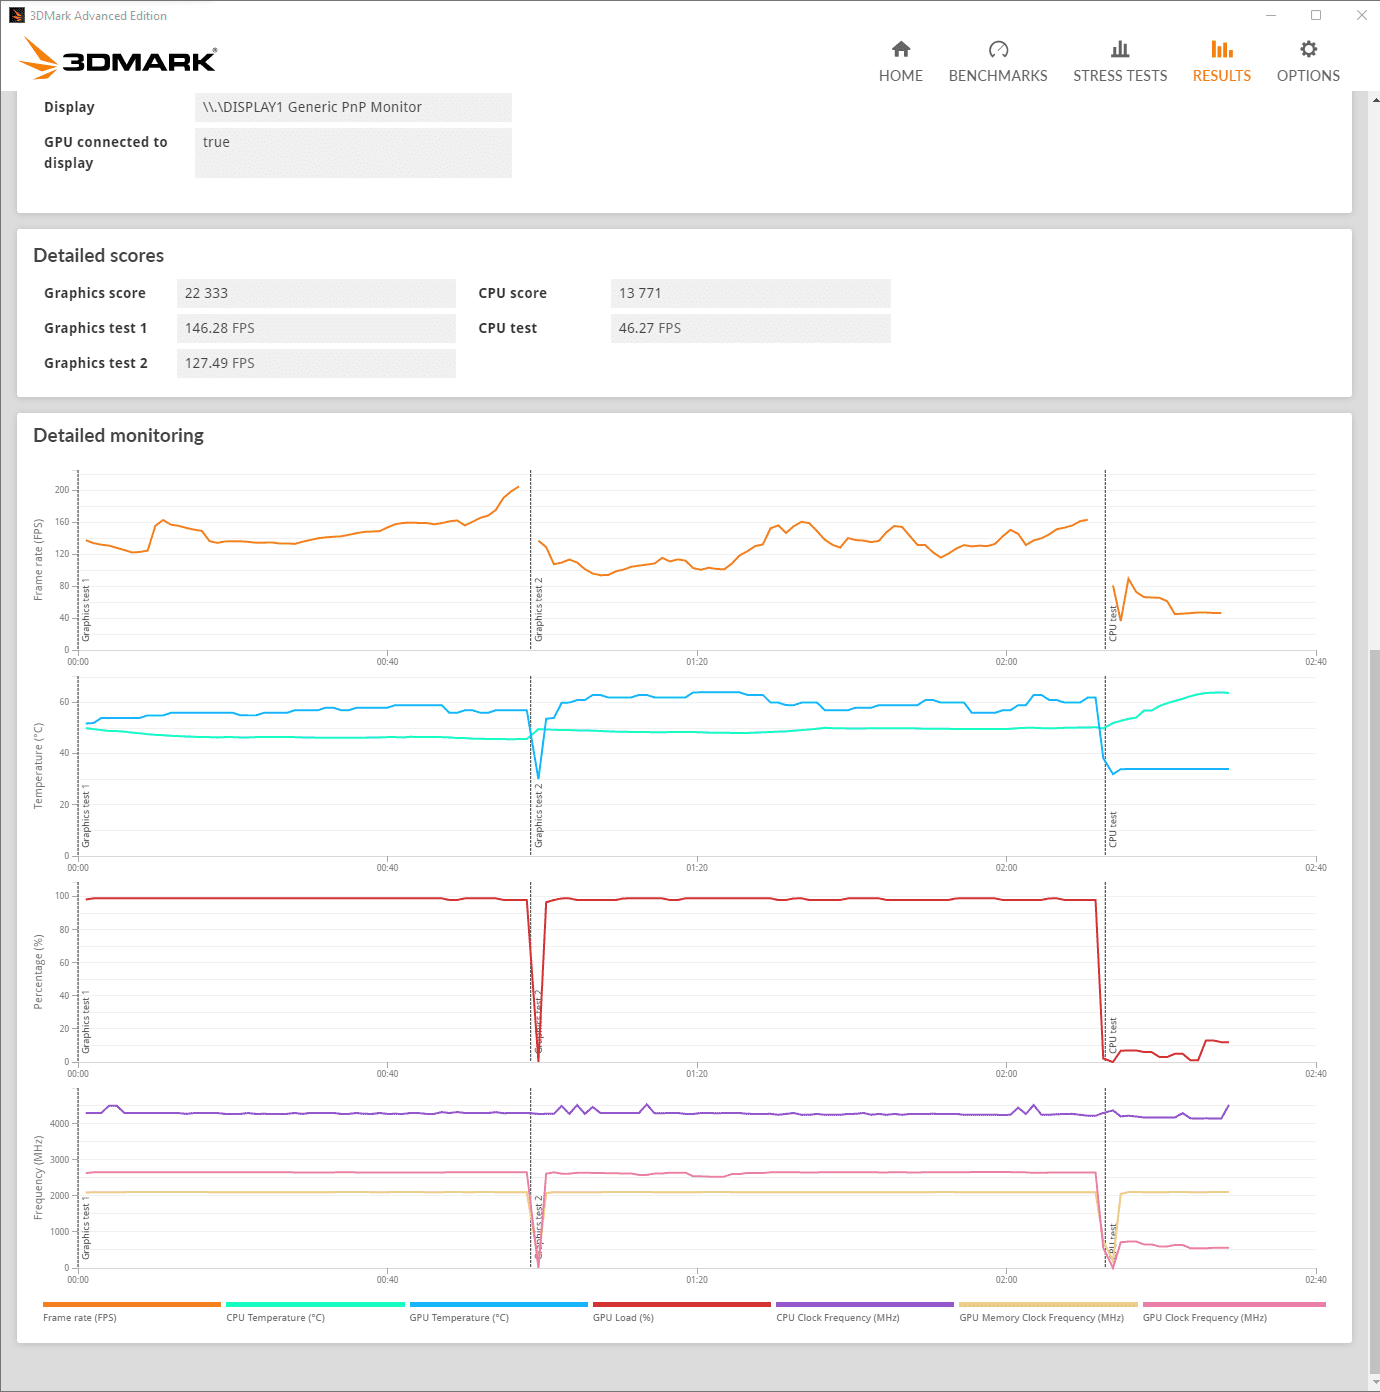Click the 3DMark logo
The image size is (1380, 1392).
[x=118, y=58]
